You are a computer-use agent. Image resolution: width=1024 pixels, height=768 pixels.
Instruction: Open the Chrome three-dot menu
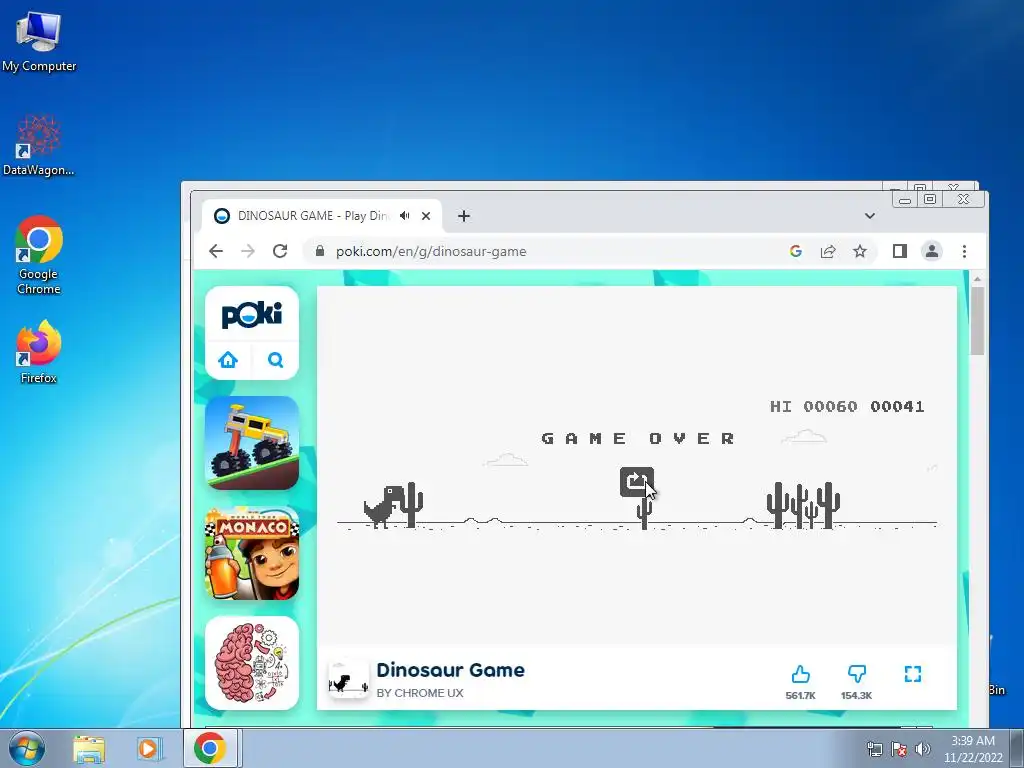pyautogui.click(x=965, y=251)
